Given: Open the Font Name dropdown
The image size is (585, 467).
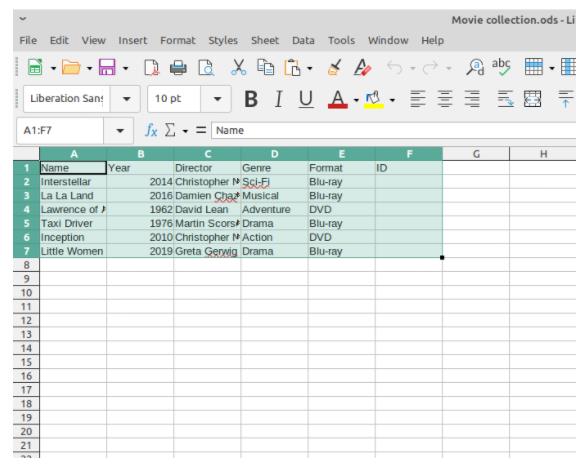Looking at the screenshot, I should coord(126,99).
